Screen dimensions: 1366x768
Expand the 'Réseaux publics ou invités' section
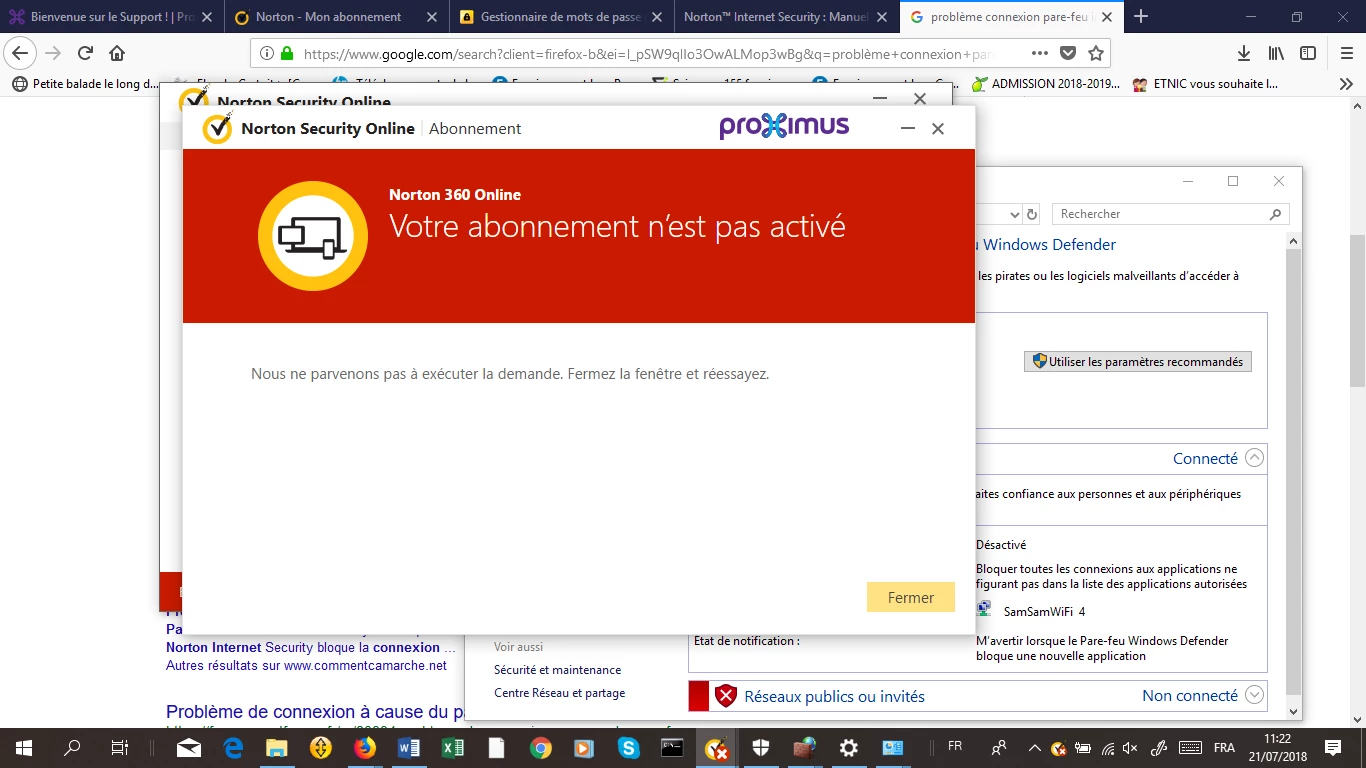click(1255, 695)
